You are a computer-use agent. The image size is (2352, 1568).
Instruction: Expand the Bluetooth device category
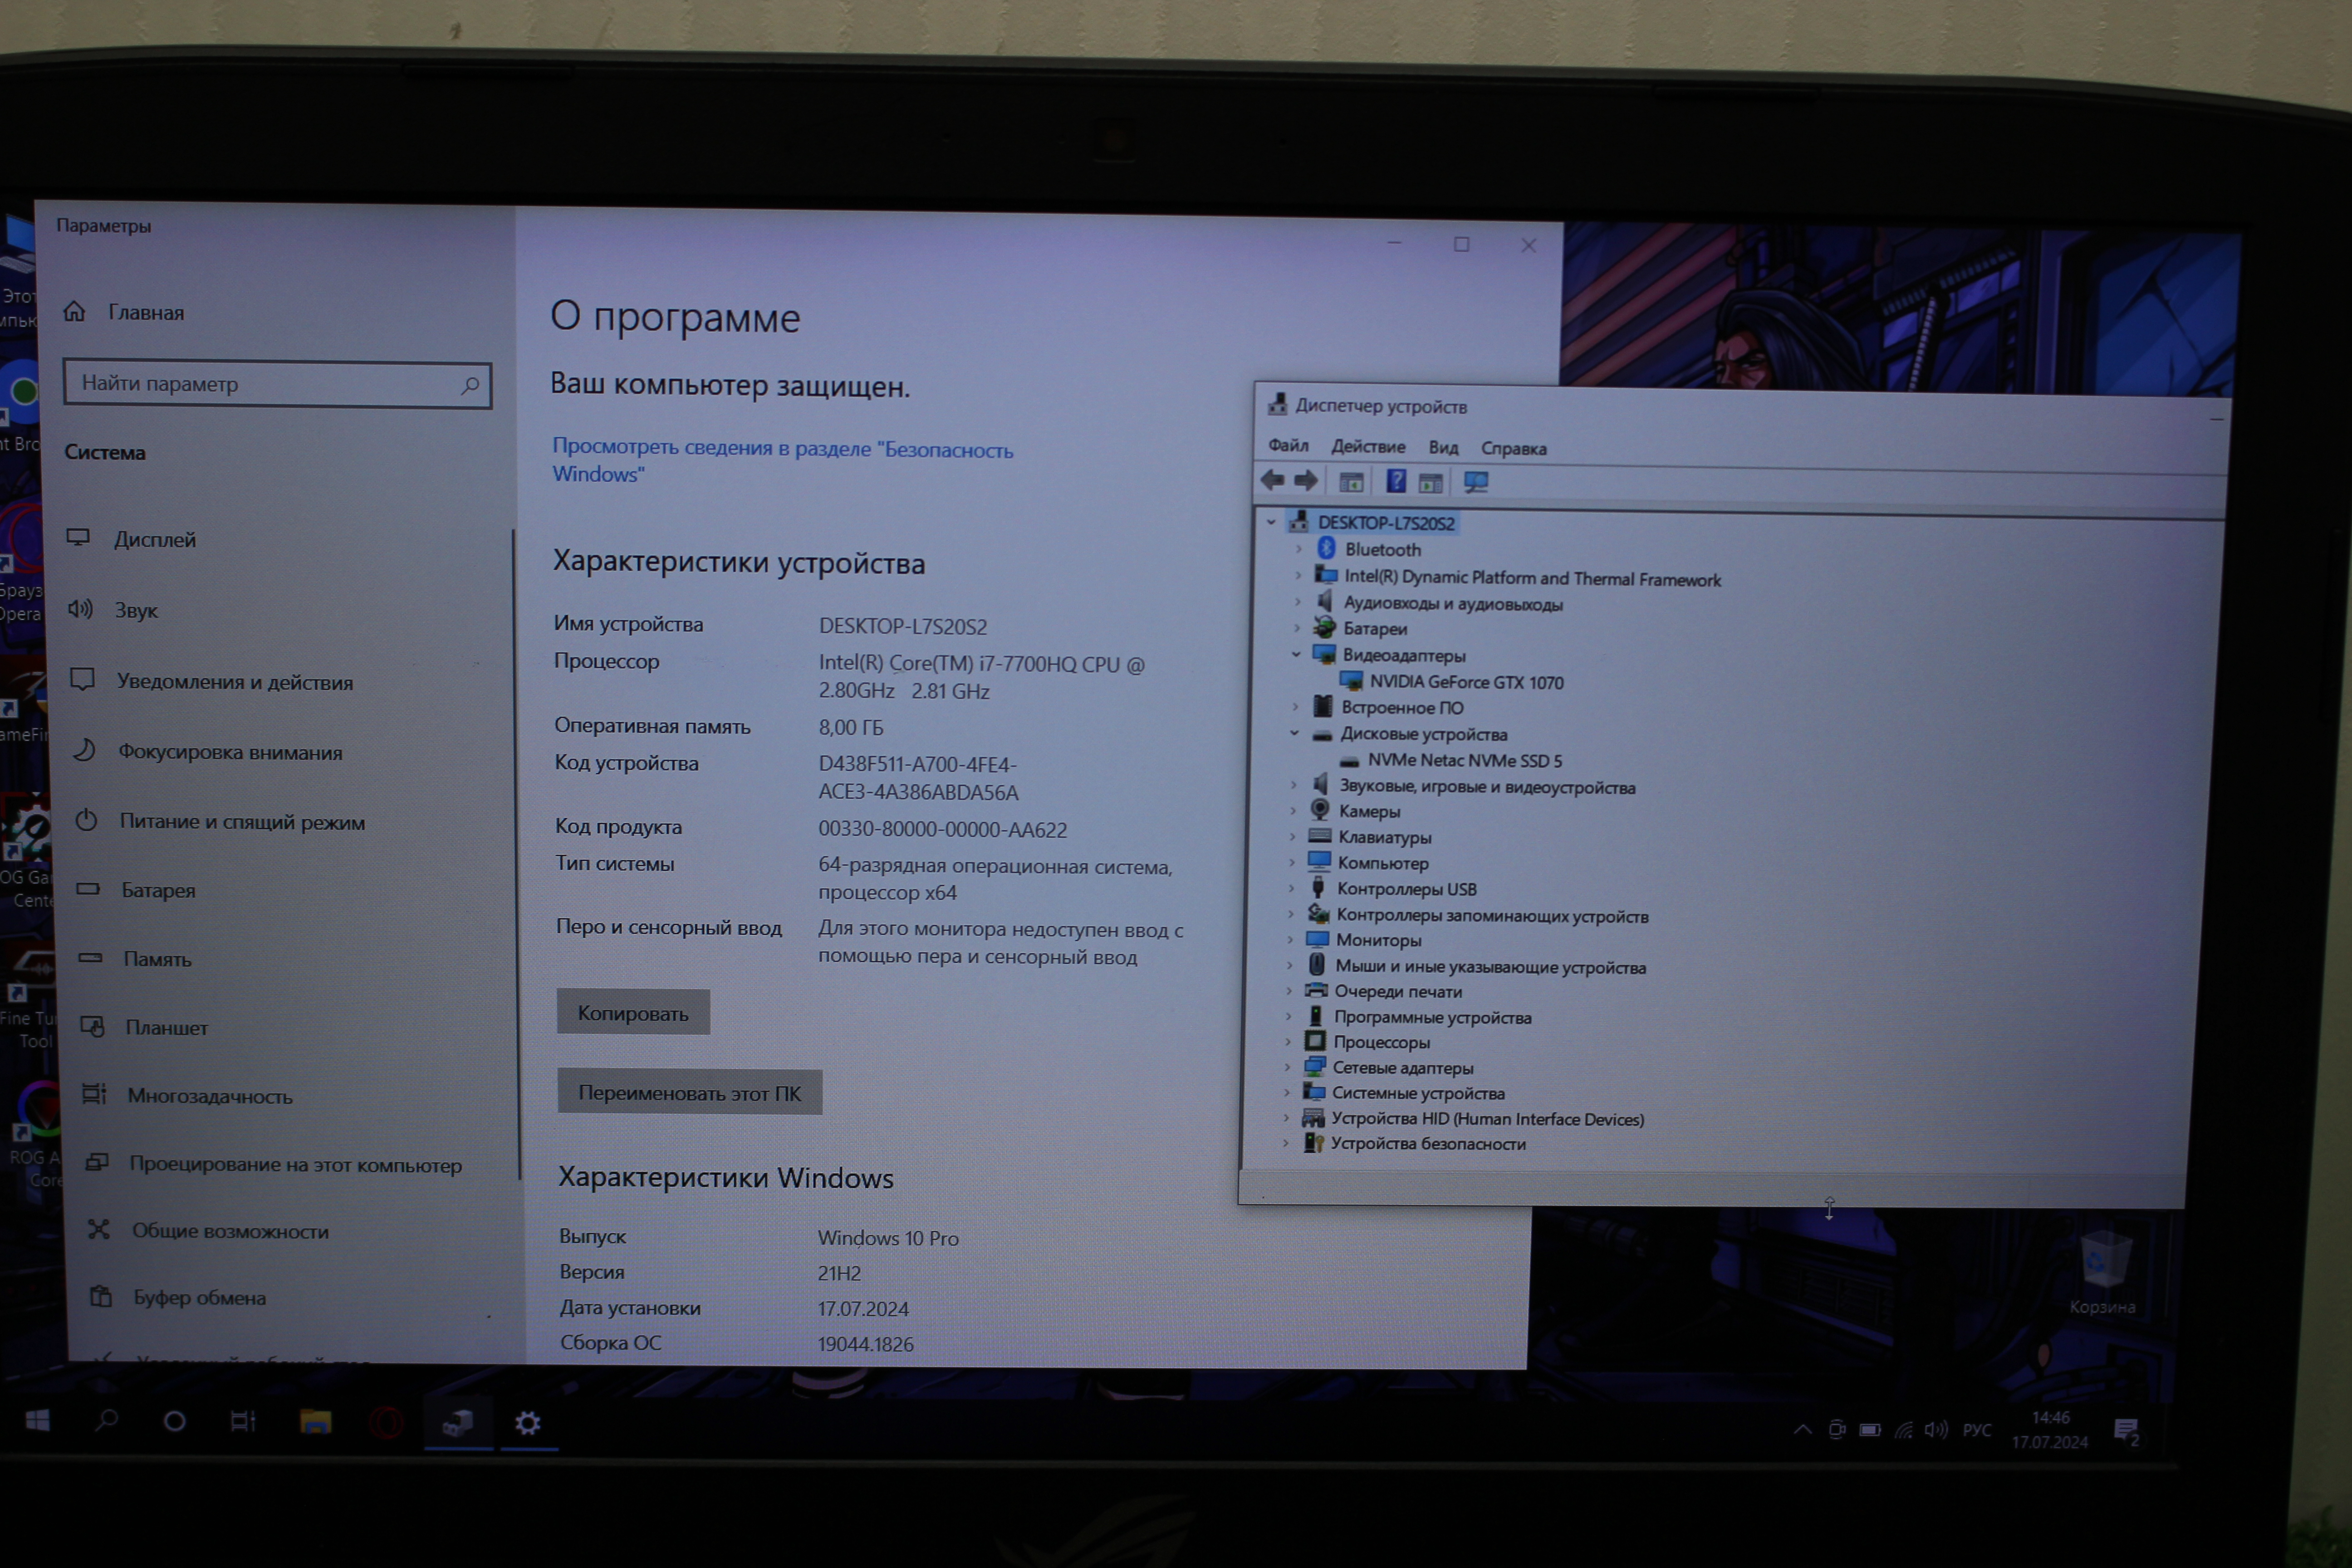point(1298,549)
